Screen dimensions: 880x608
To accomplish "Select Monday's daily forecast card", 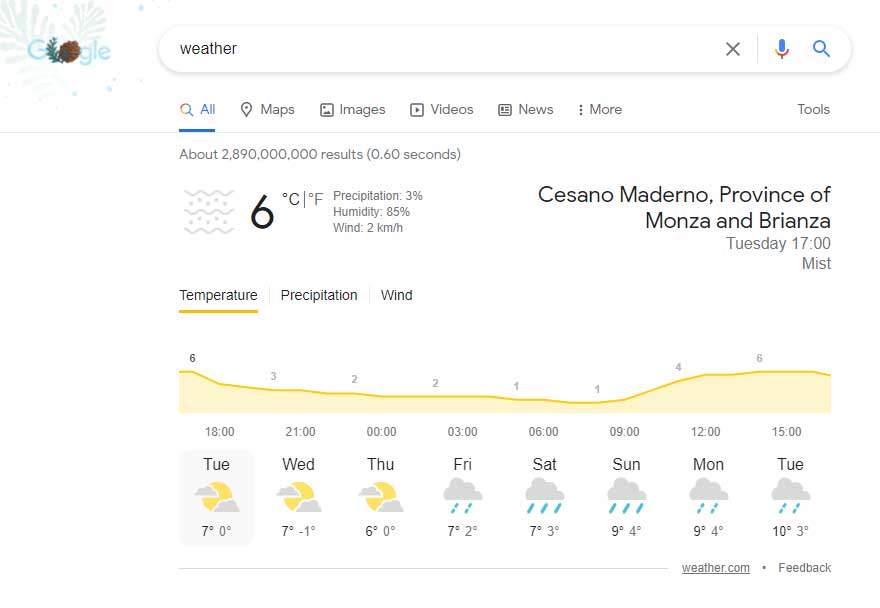I will click(708, 497).
